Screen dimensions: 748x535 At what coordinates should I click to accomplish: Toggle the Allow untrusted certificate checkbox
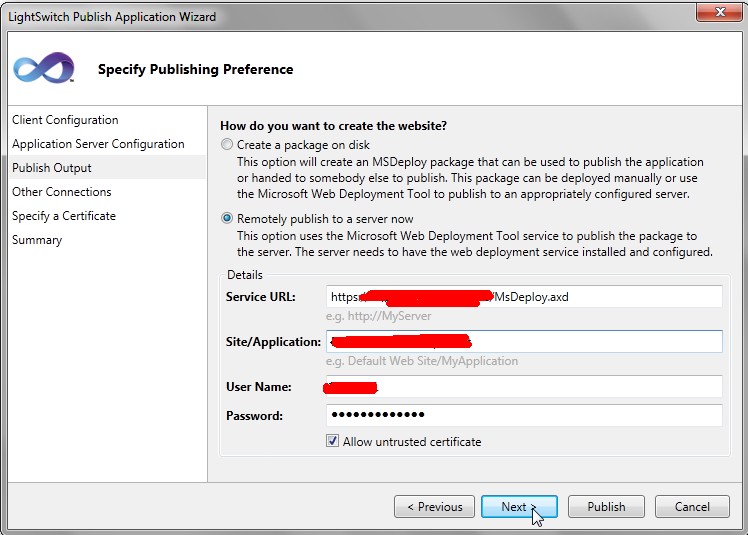click(x=333, y=441)
